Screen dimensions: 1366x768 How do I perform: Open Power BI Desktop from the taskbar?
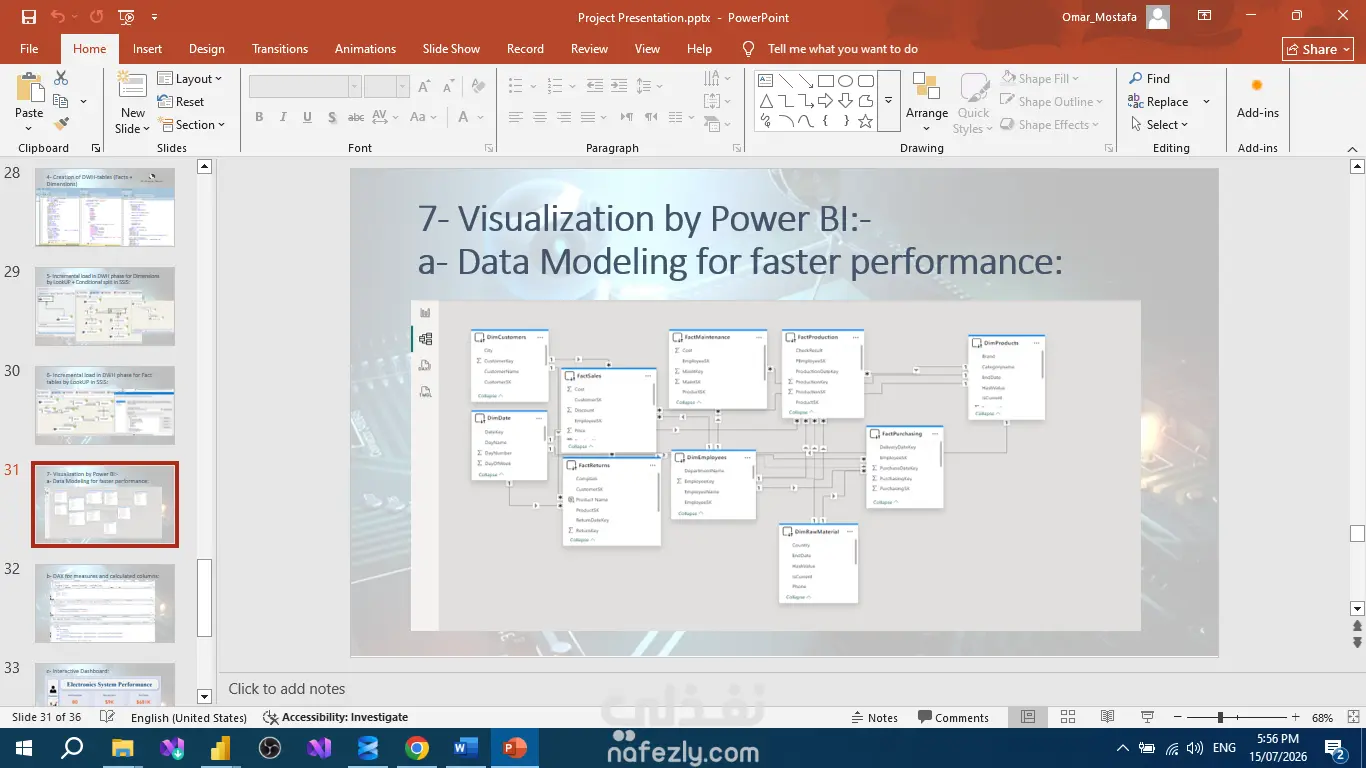pos(221,748)
